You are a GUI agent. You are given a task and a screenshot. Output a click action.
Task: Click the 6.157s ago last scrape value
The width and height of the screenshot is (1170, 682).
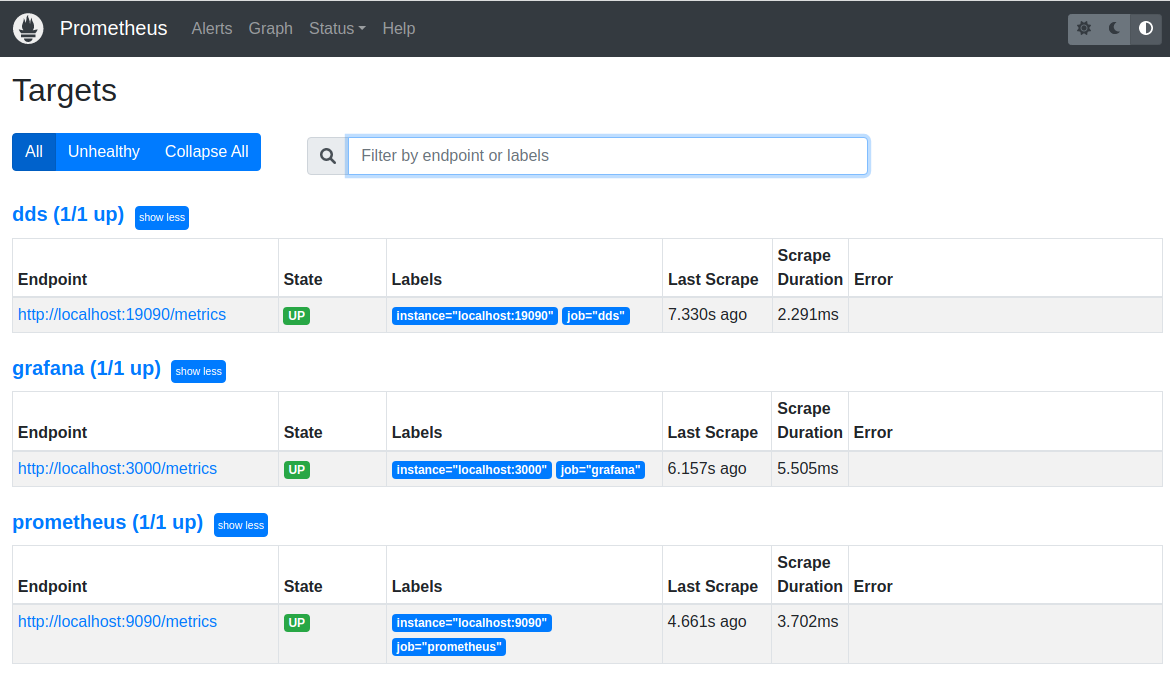[707, 469]
